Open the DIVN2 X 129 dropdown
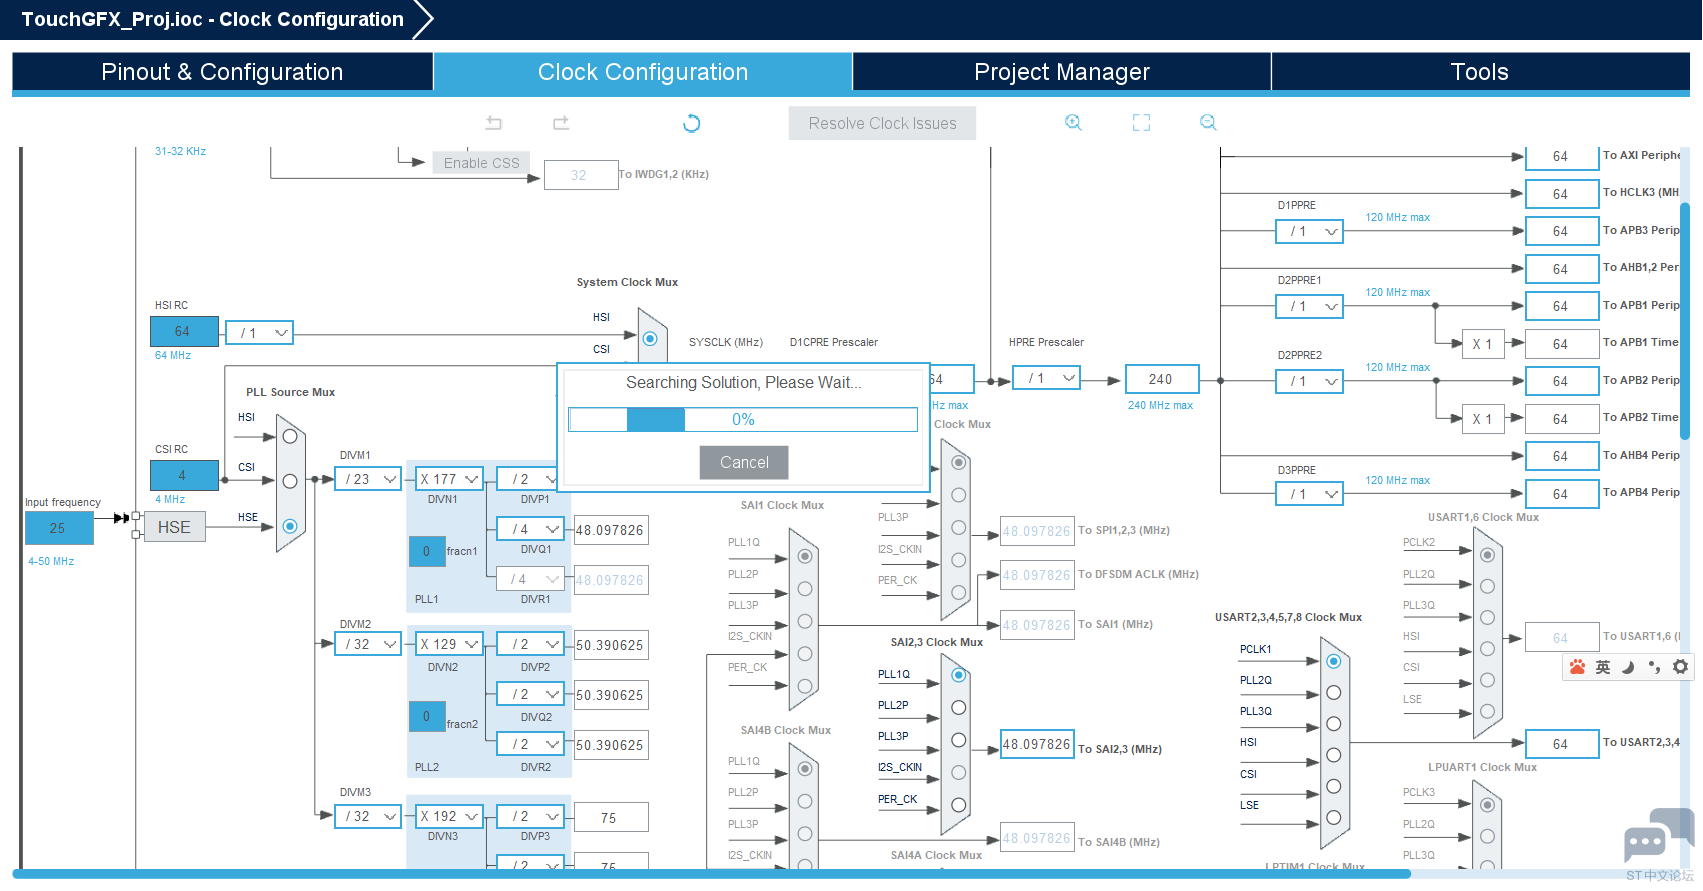Screen dimensions: 1703x891 (449, 644)
